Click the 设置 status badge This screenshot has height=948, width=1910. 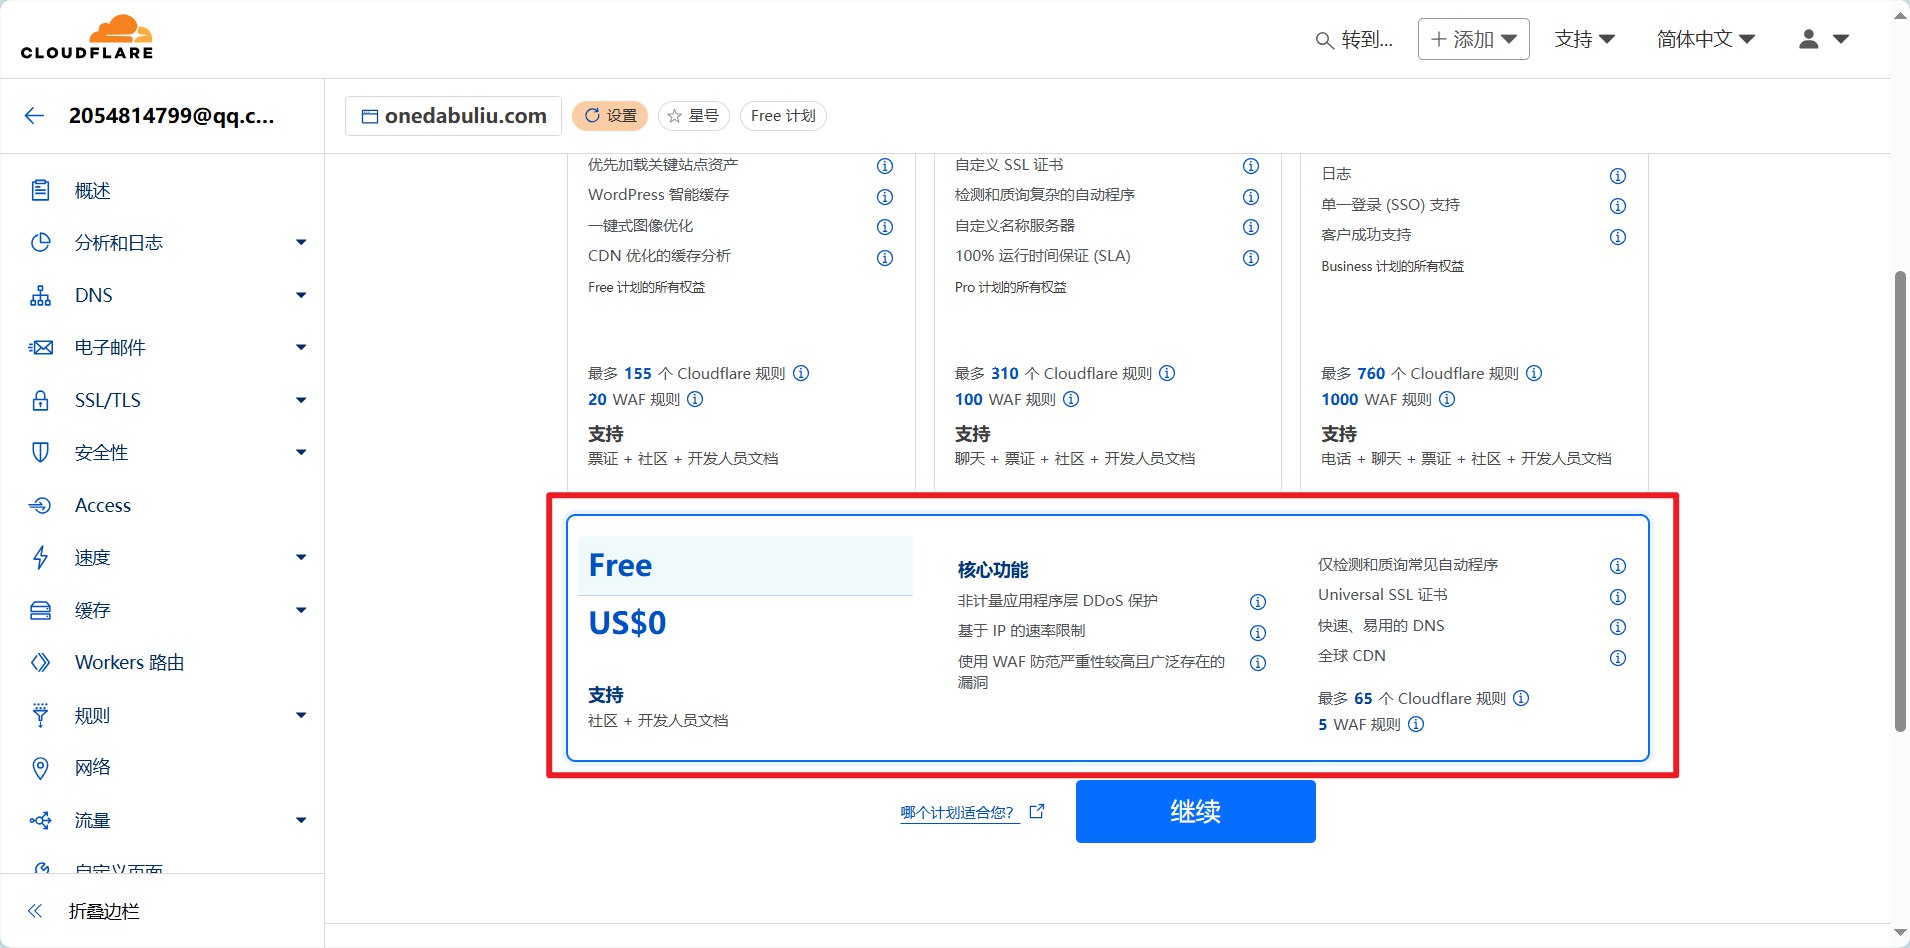(610, 116)
